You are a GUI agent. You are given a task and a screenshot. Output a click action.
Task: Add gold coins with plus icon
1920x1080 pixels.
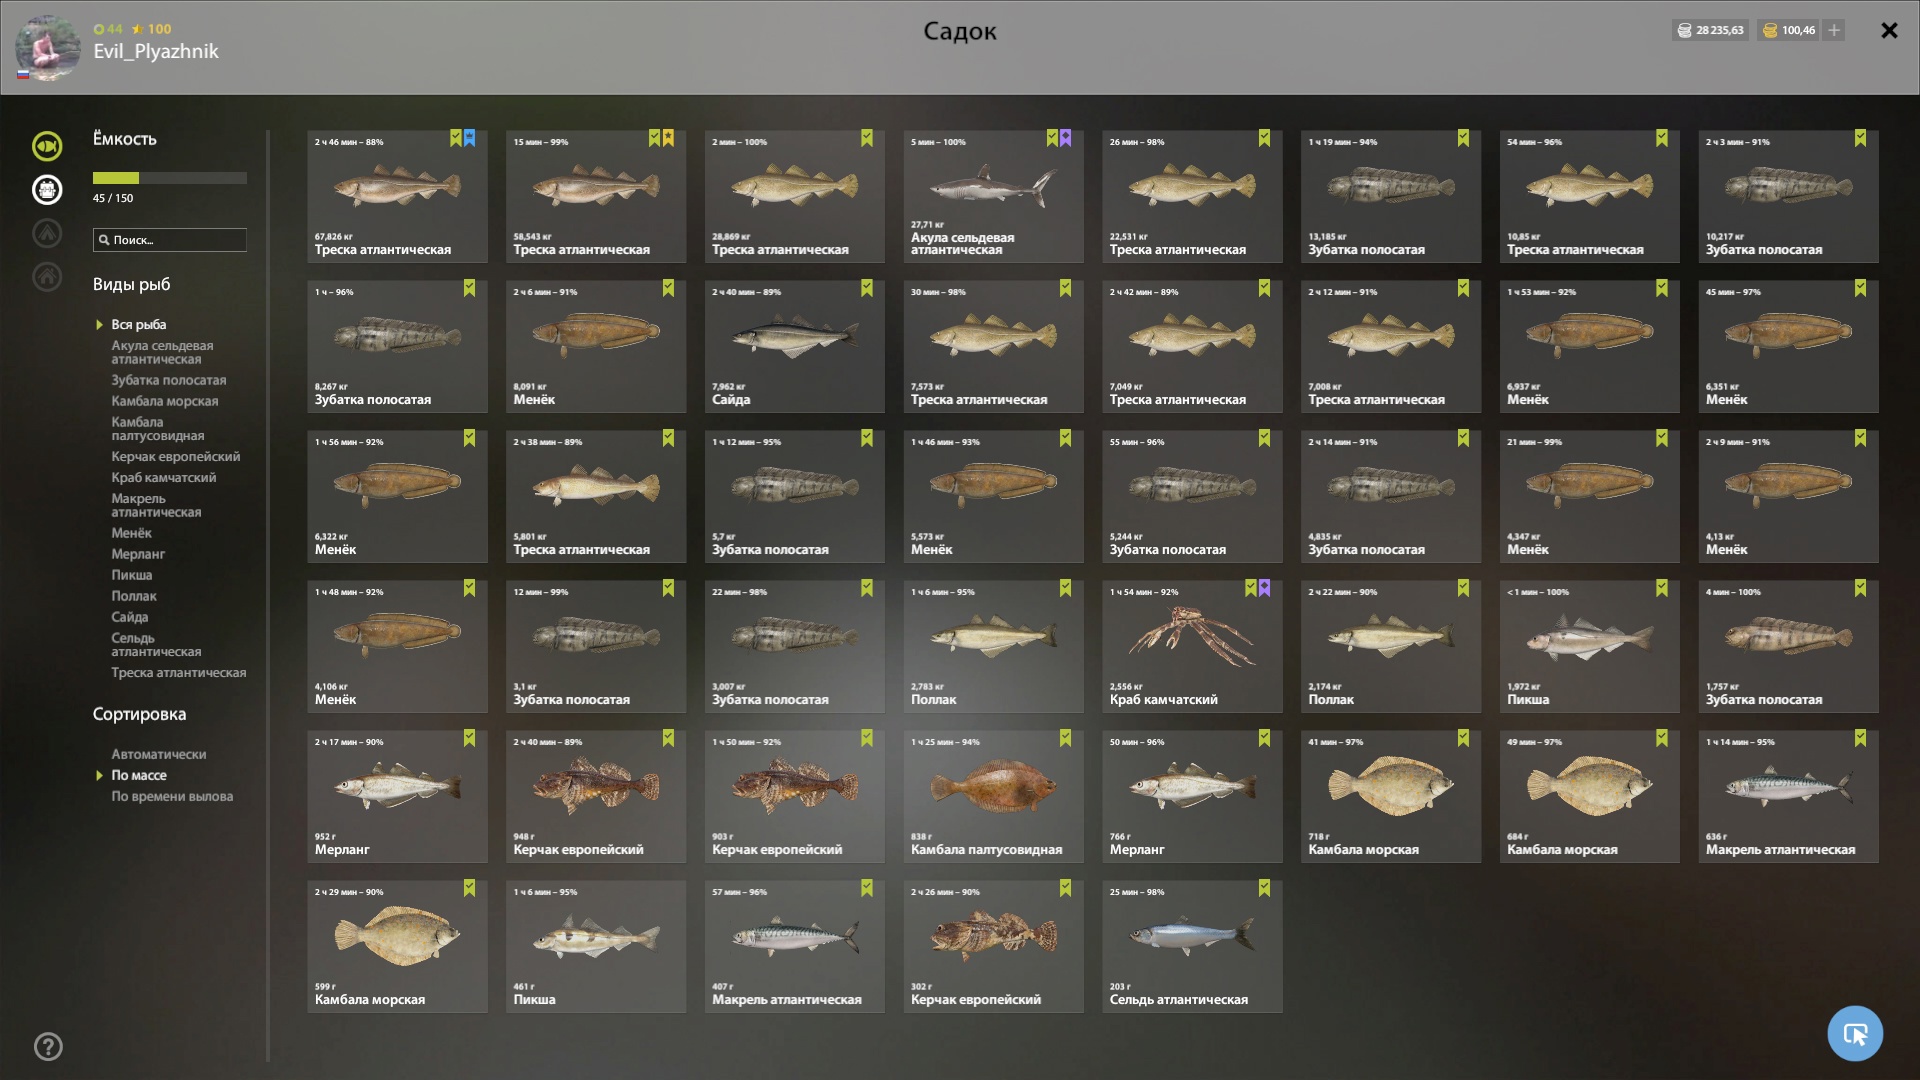1834,30
